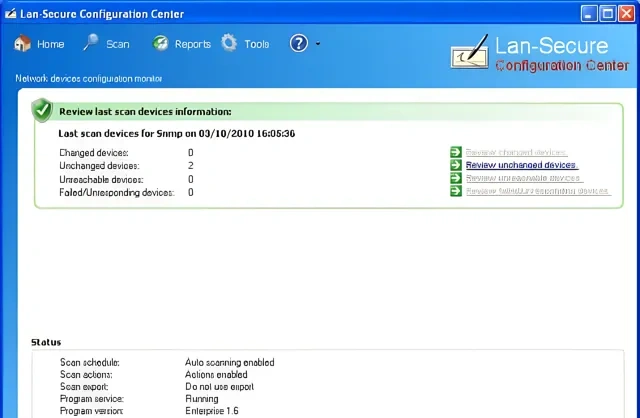640x418 pixels.
Task: Click the Lan-Secure logo notepad icon
Action: 470,53
